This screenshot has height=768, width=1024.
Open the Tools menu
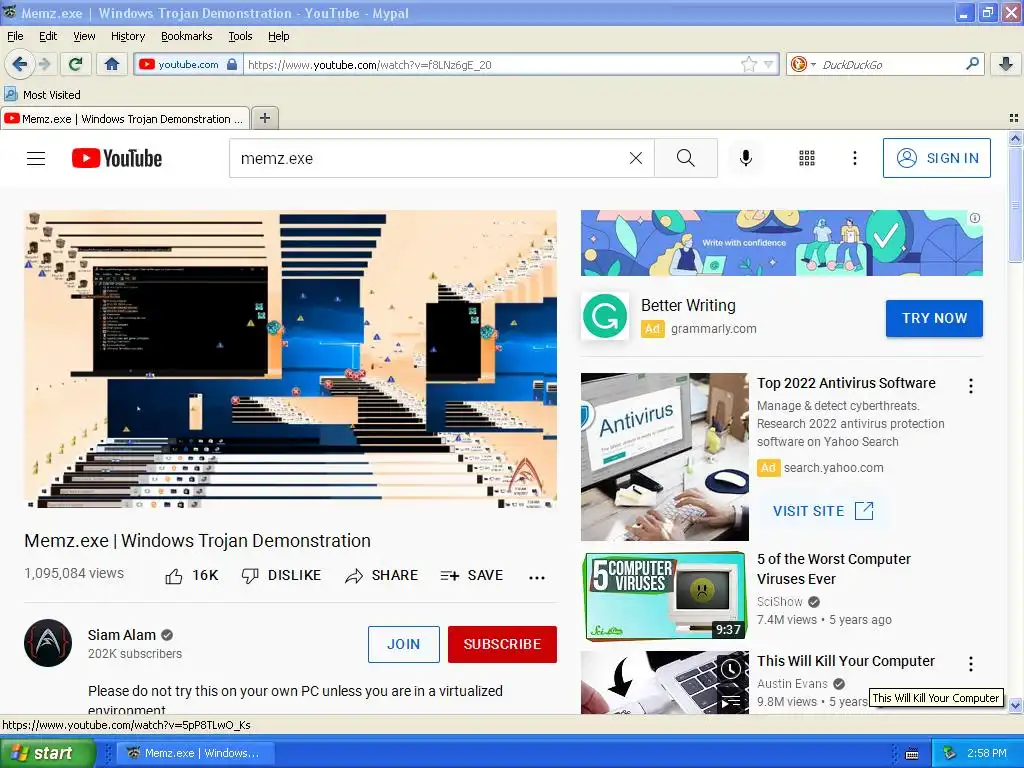pyautogui.click(x=240, y=36)
